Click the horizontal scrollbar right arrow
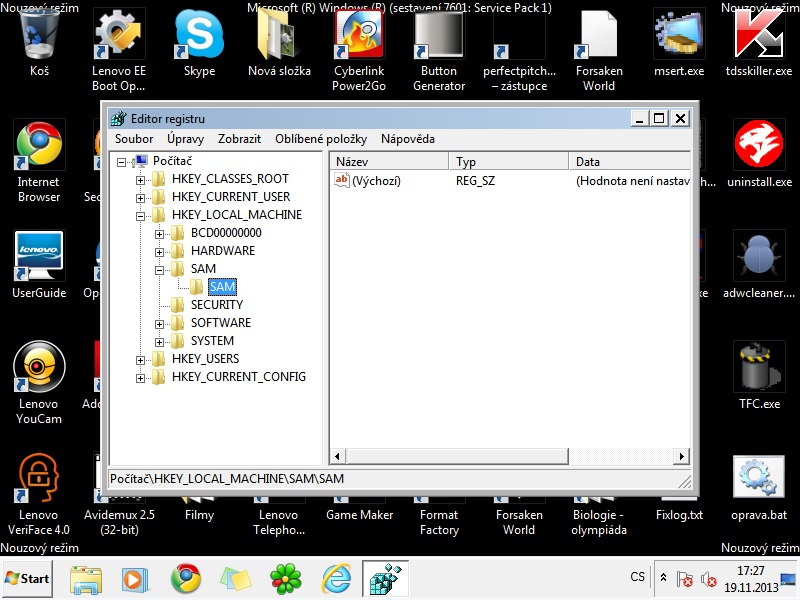Screen dimensions: 800x600 (682, 456)
